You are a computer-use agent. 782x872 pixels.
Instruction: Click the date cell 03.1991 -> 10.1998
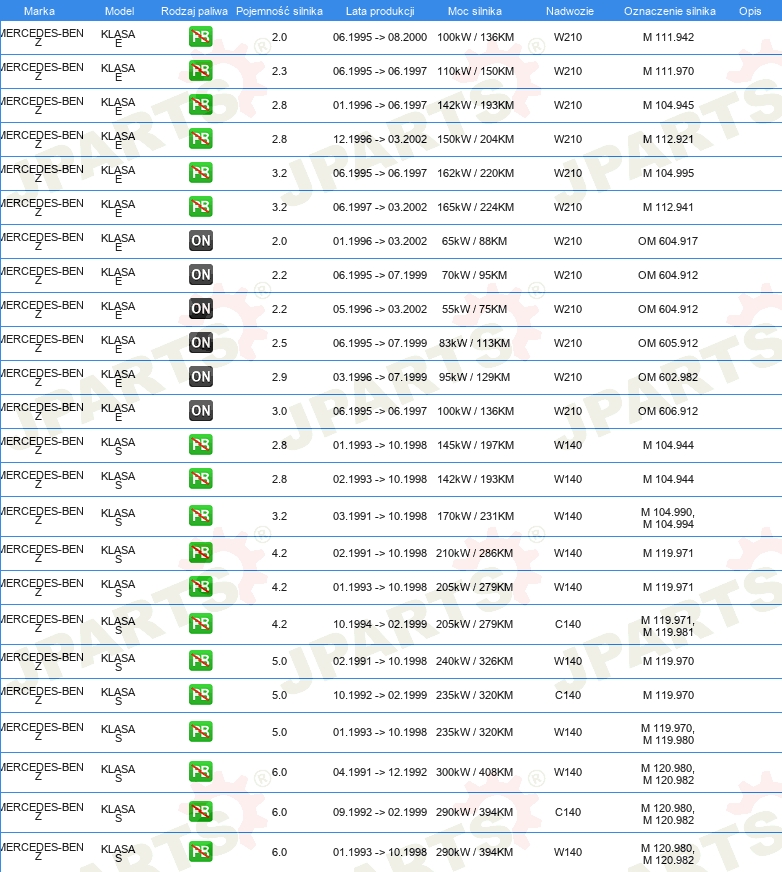click(x=380, y=516)
